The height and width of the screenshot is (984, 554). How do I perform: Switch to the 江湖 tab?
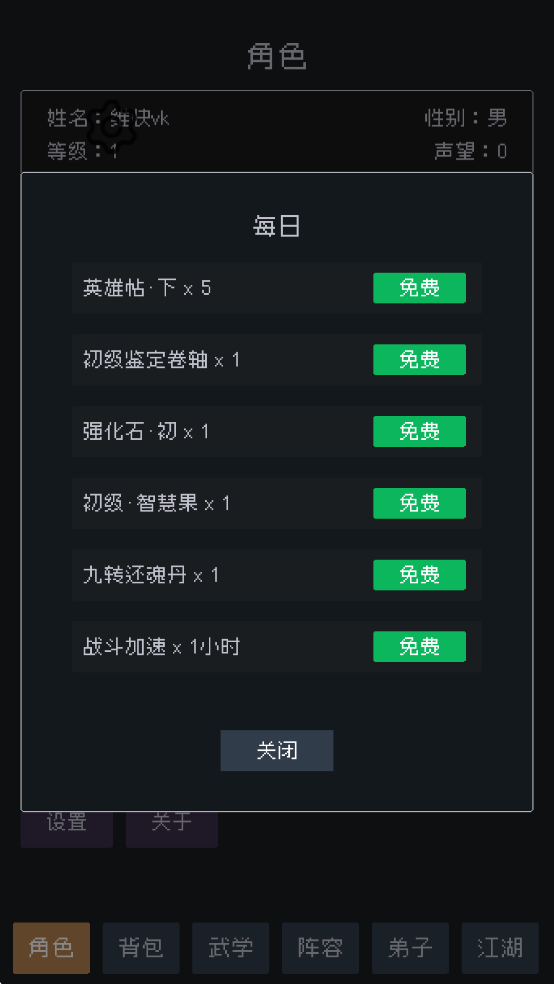point(500,948)
